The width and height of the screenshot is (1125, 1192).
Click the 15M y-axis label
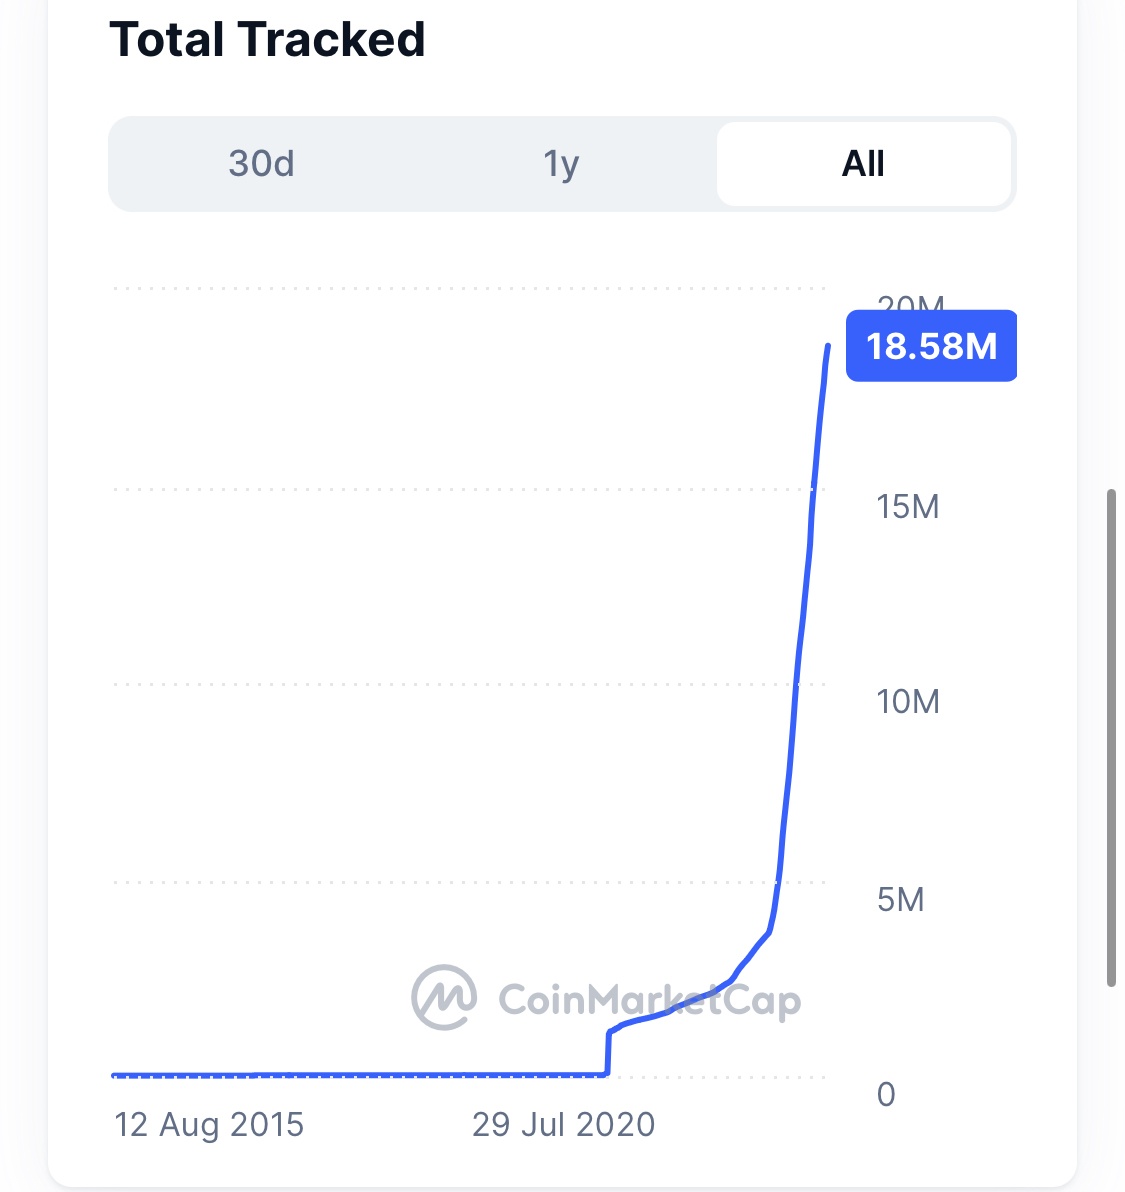pos(908,506)
